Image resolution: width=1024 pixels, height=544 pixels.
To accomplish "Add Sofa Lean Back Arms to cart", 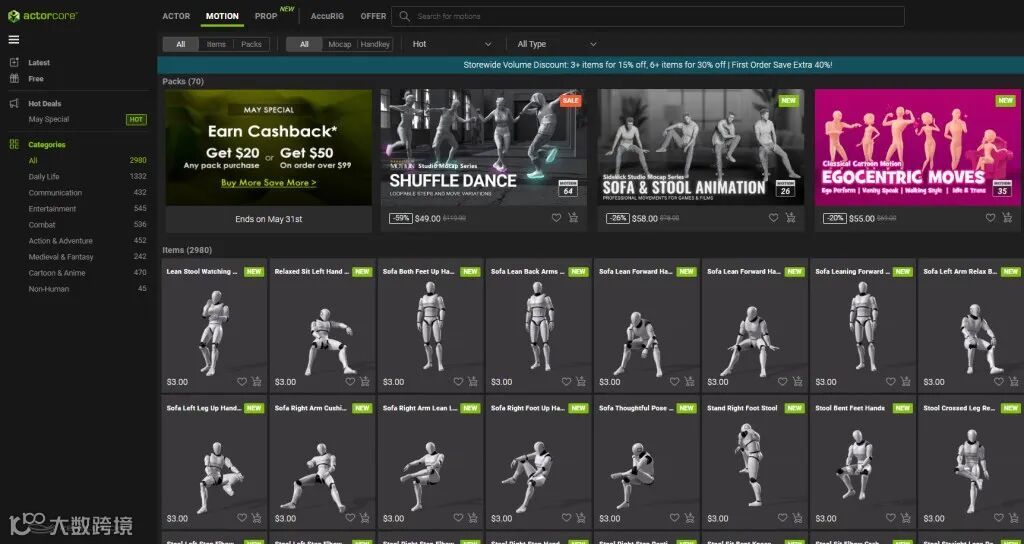I will pos(581,381).
